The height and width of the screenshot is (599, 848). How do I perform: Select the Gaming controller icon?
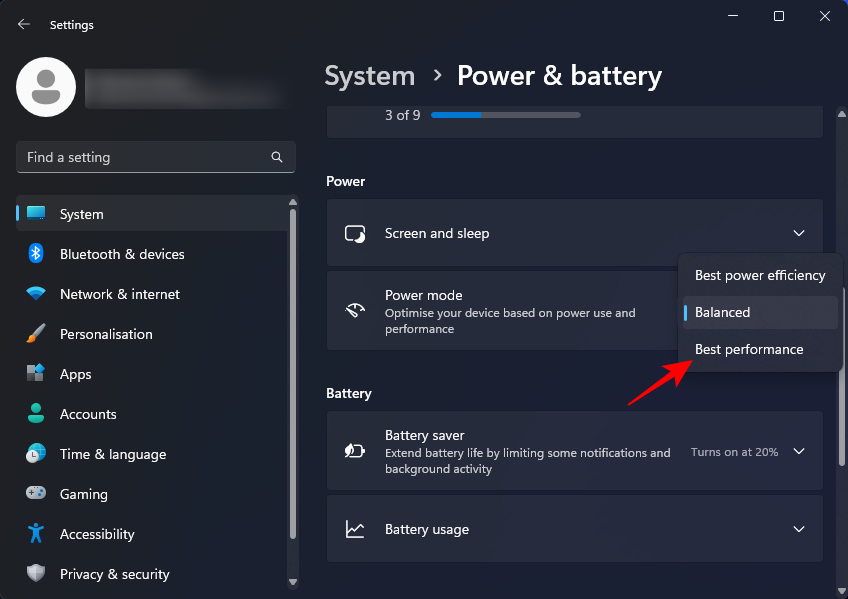tap(33, 494)
